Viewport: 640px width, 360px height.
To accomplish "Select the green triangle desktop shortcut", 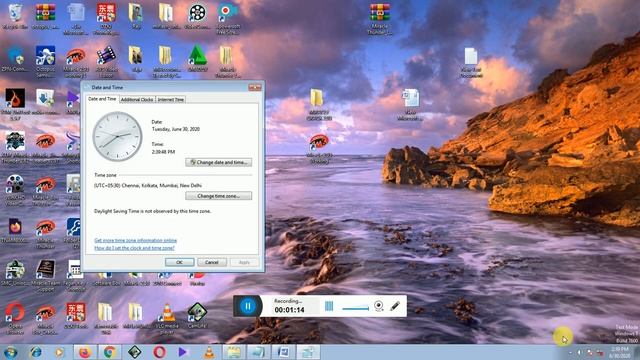I will [x=198, y=59].
